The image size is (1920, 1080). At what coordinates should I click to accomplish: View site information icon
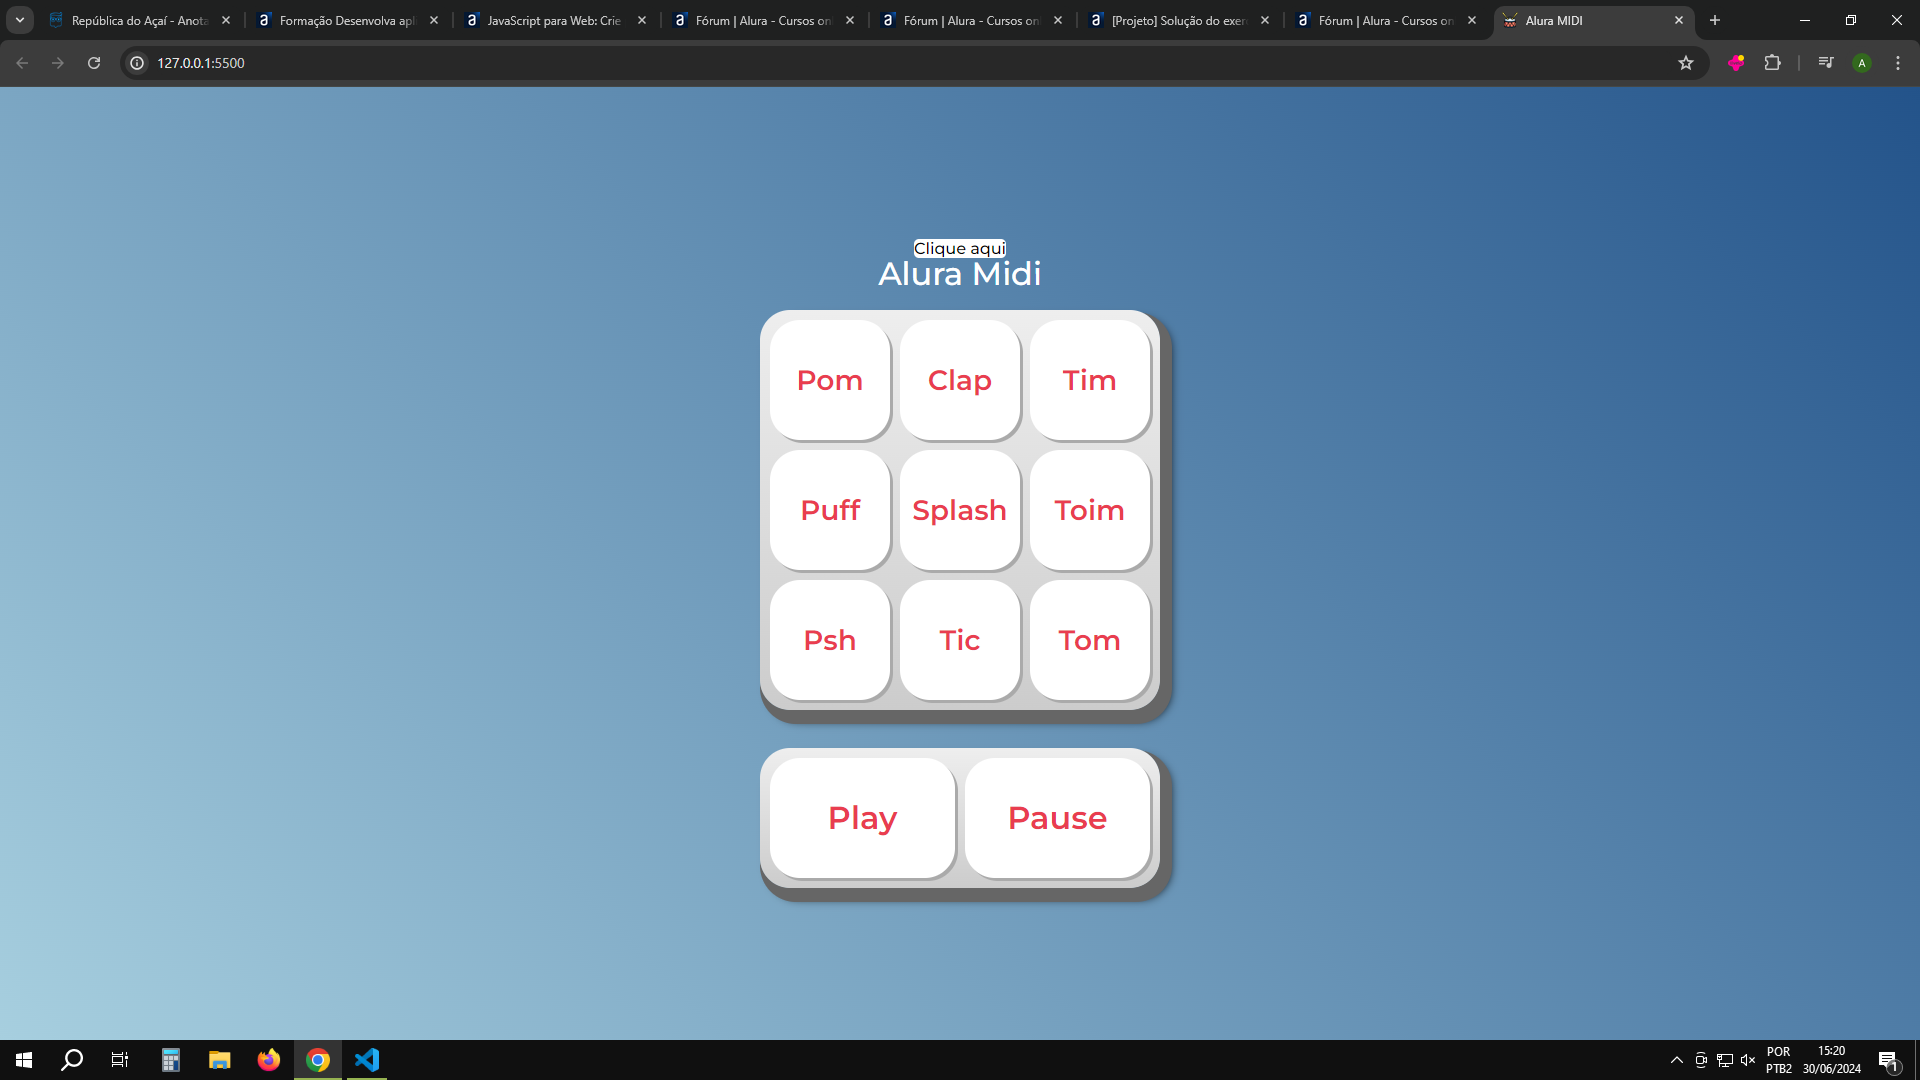138,63
